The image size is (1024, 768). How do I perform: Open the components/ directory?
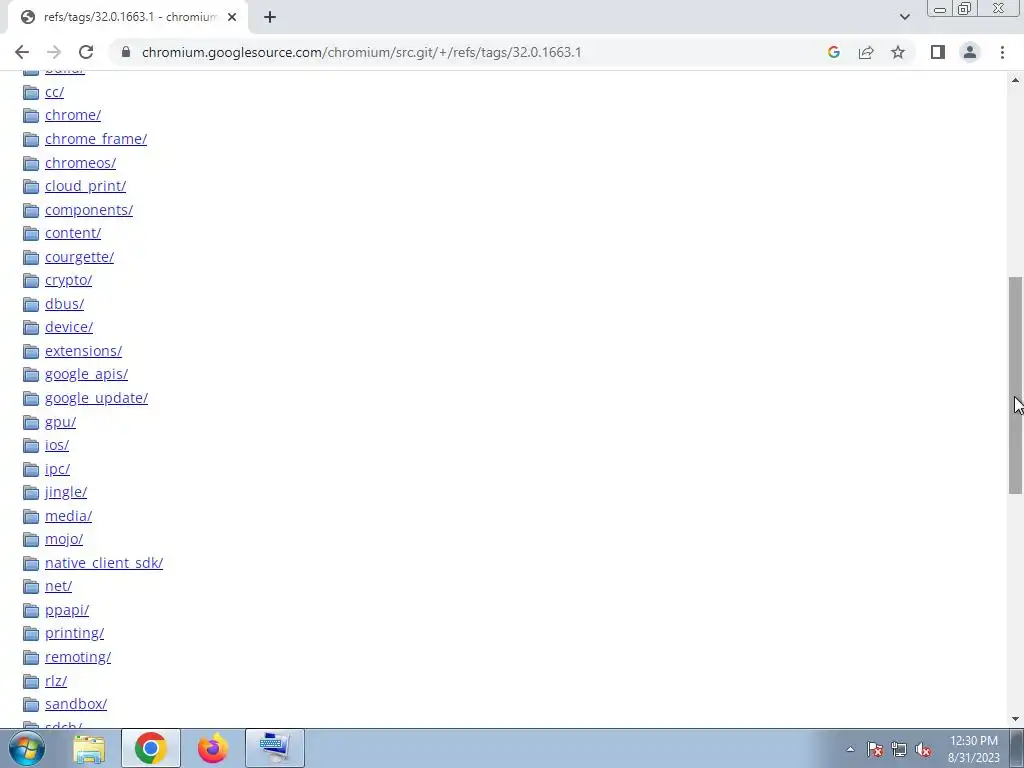pos(89,210)
